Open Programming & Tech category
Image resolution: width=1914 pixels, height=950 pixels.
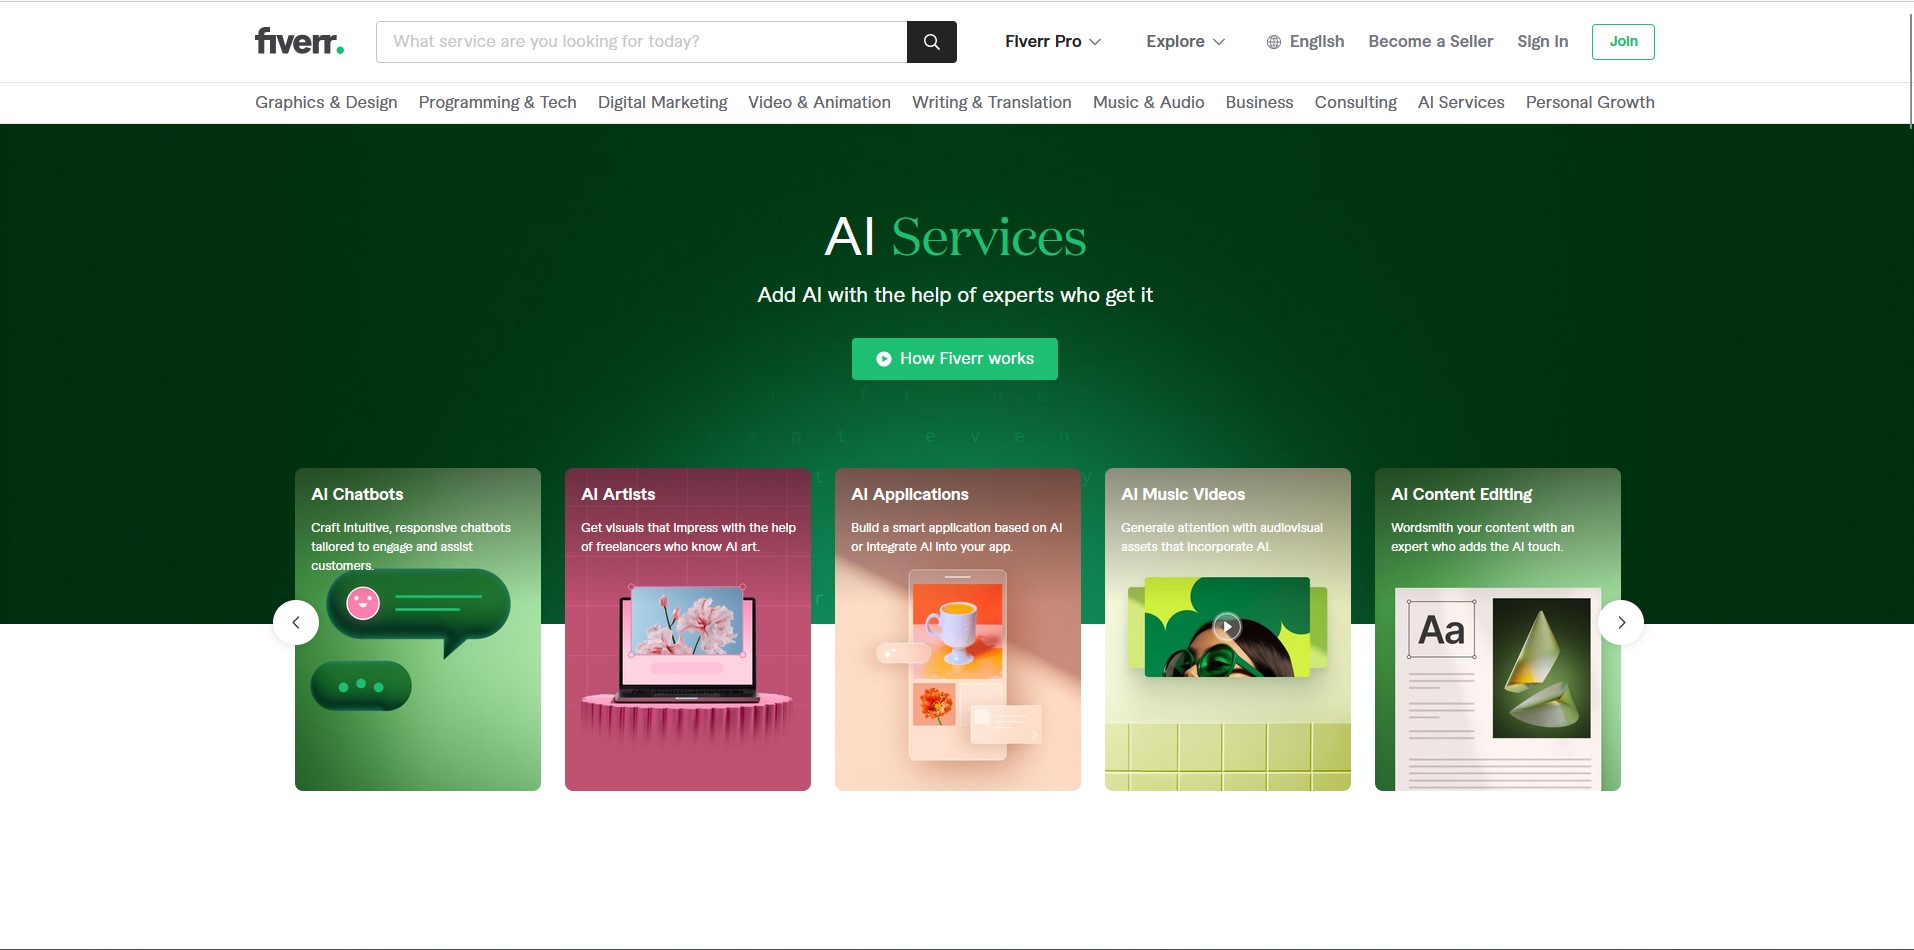click(x=497, y=102)
